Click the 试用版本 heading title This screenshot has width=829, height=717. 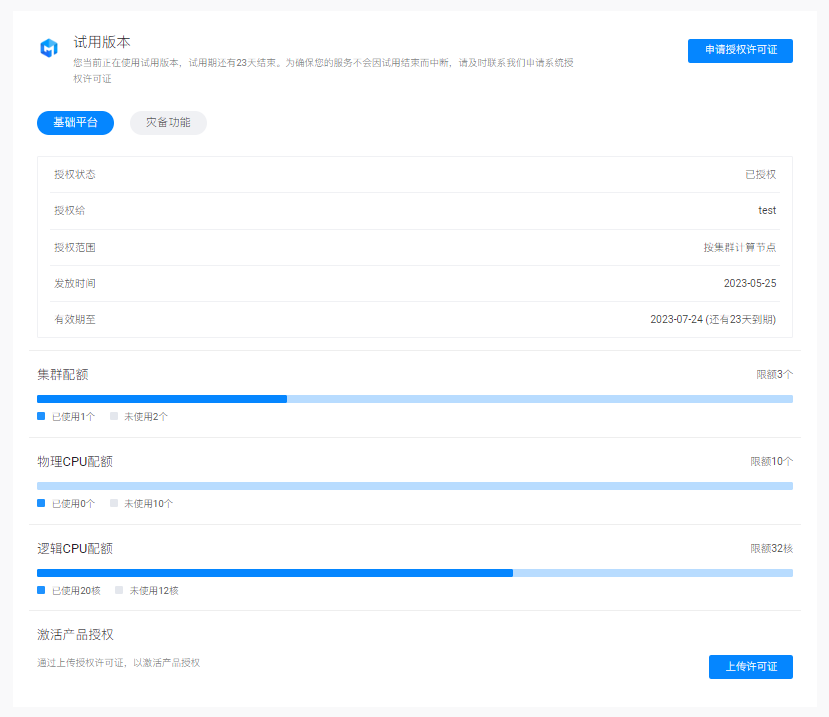coord(102,42)
